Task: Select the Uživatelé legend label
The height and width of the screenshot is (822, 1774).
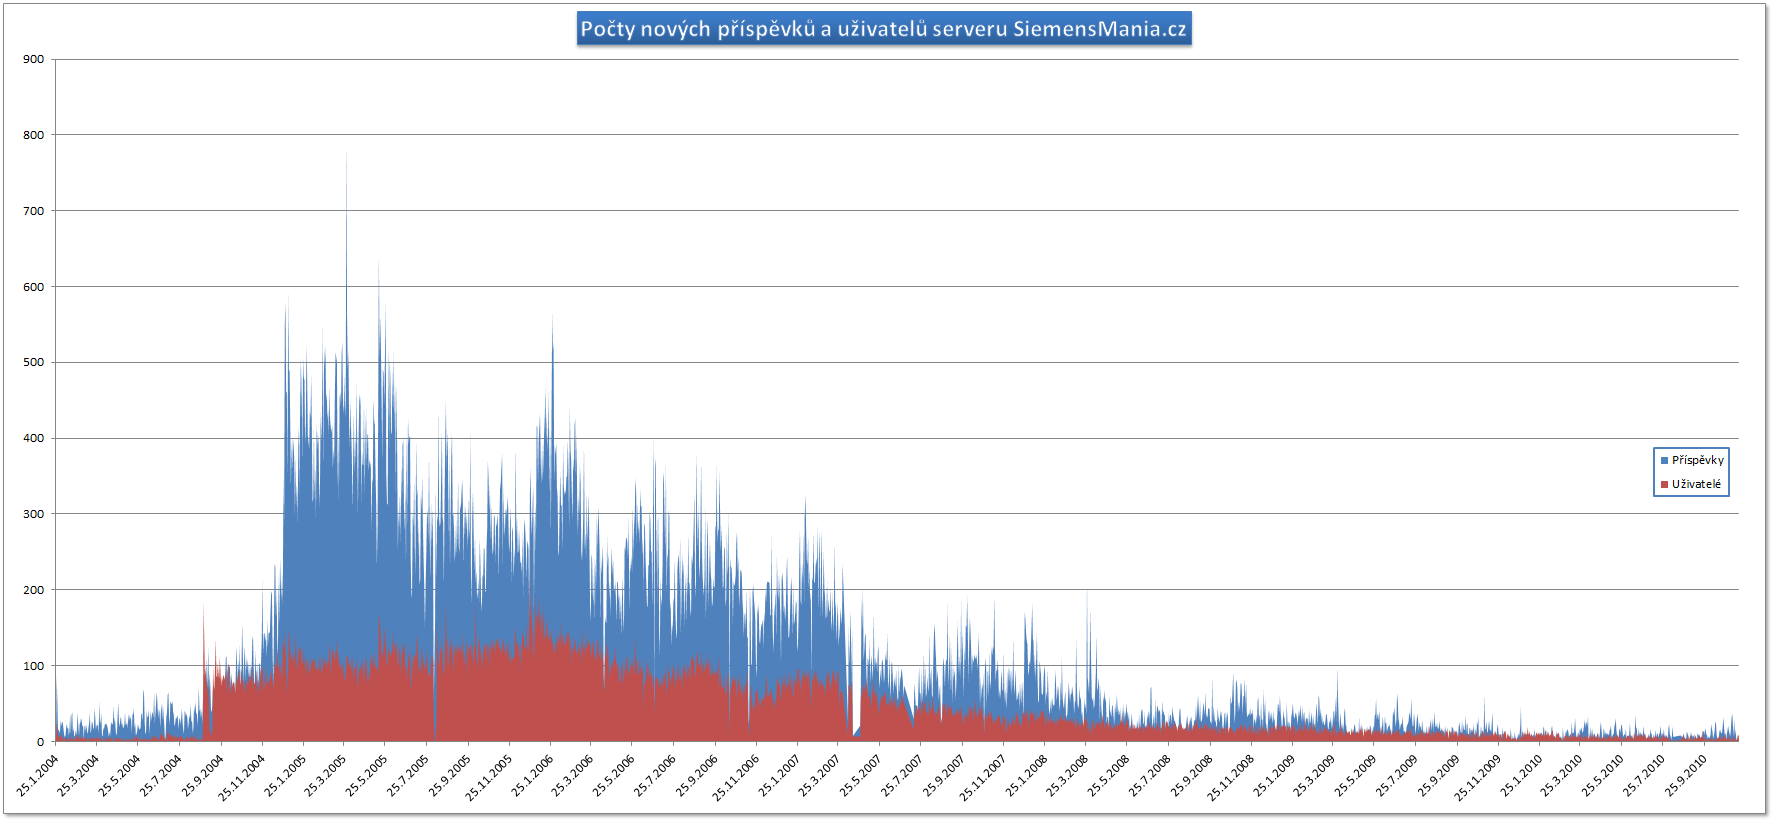Action: pos(1697,485)
